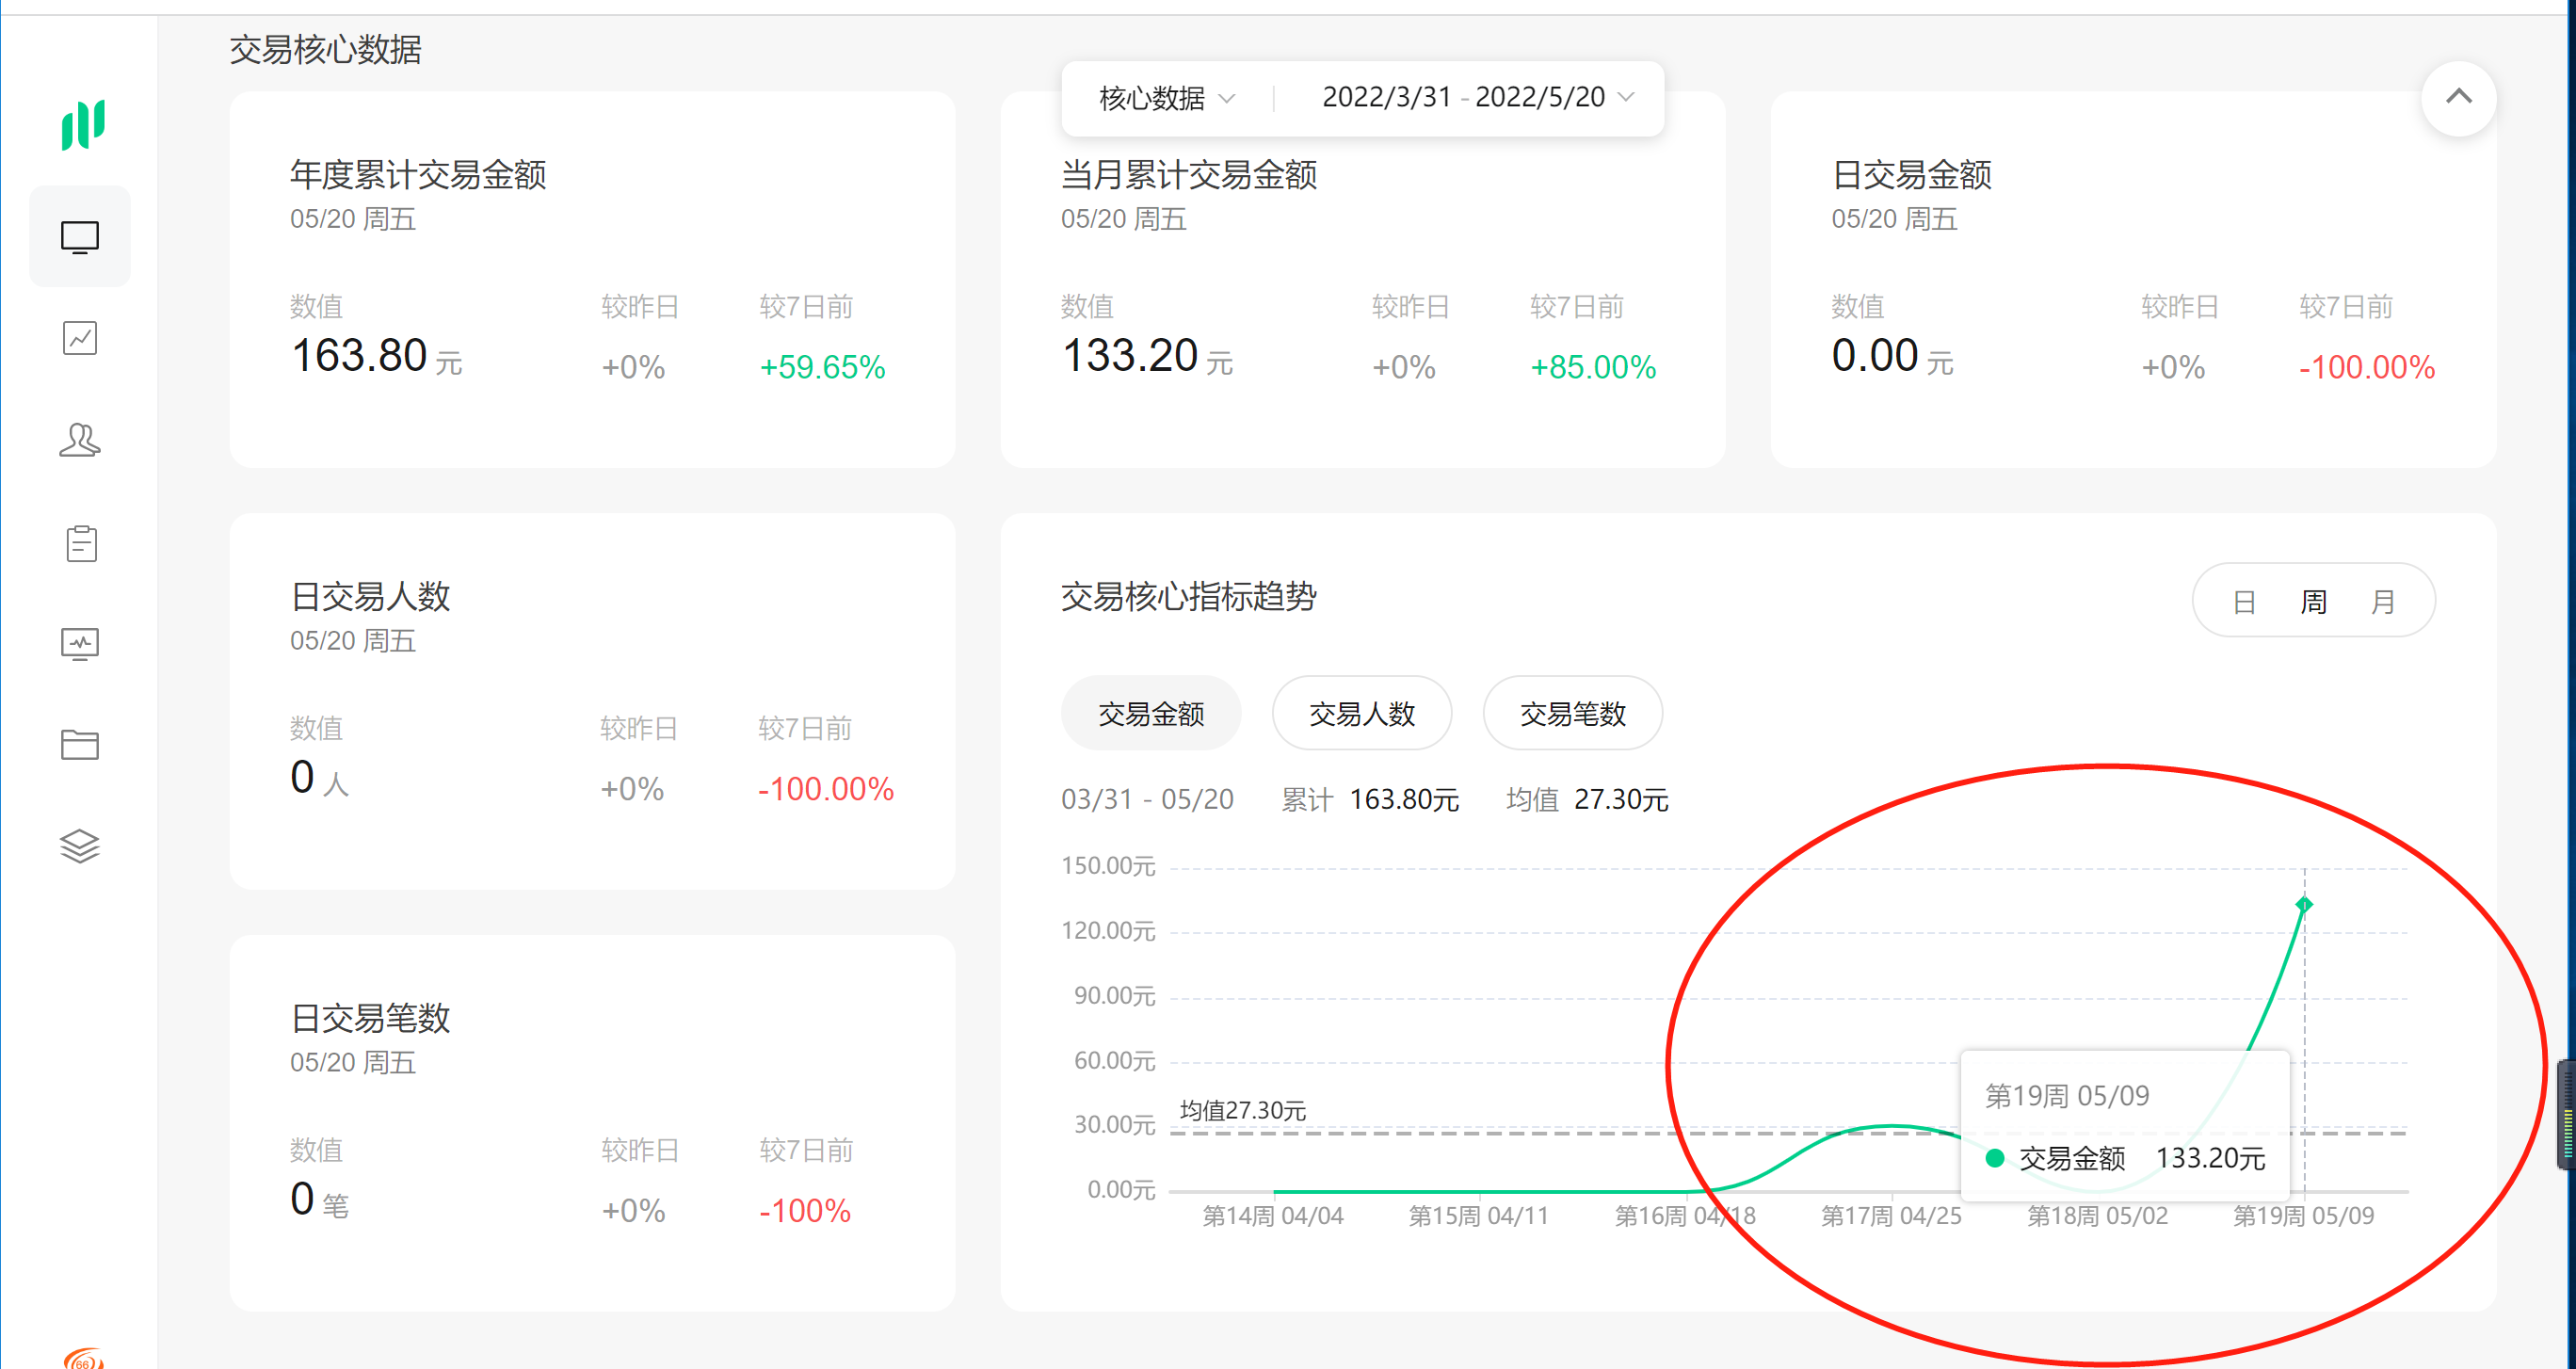
Task: Open the clipboard orders sidebar icon
Action: point(80,543)
